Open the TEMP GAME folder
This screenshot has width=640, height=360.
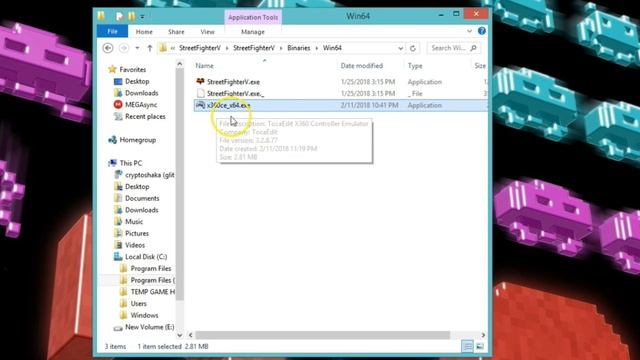click(x=152, y=292)
